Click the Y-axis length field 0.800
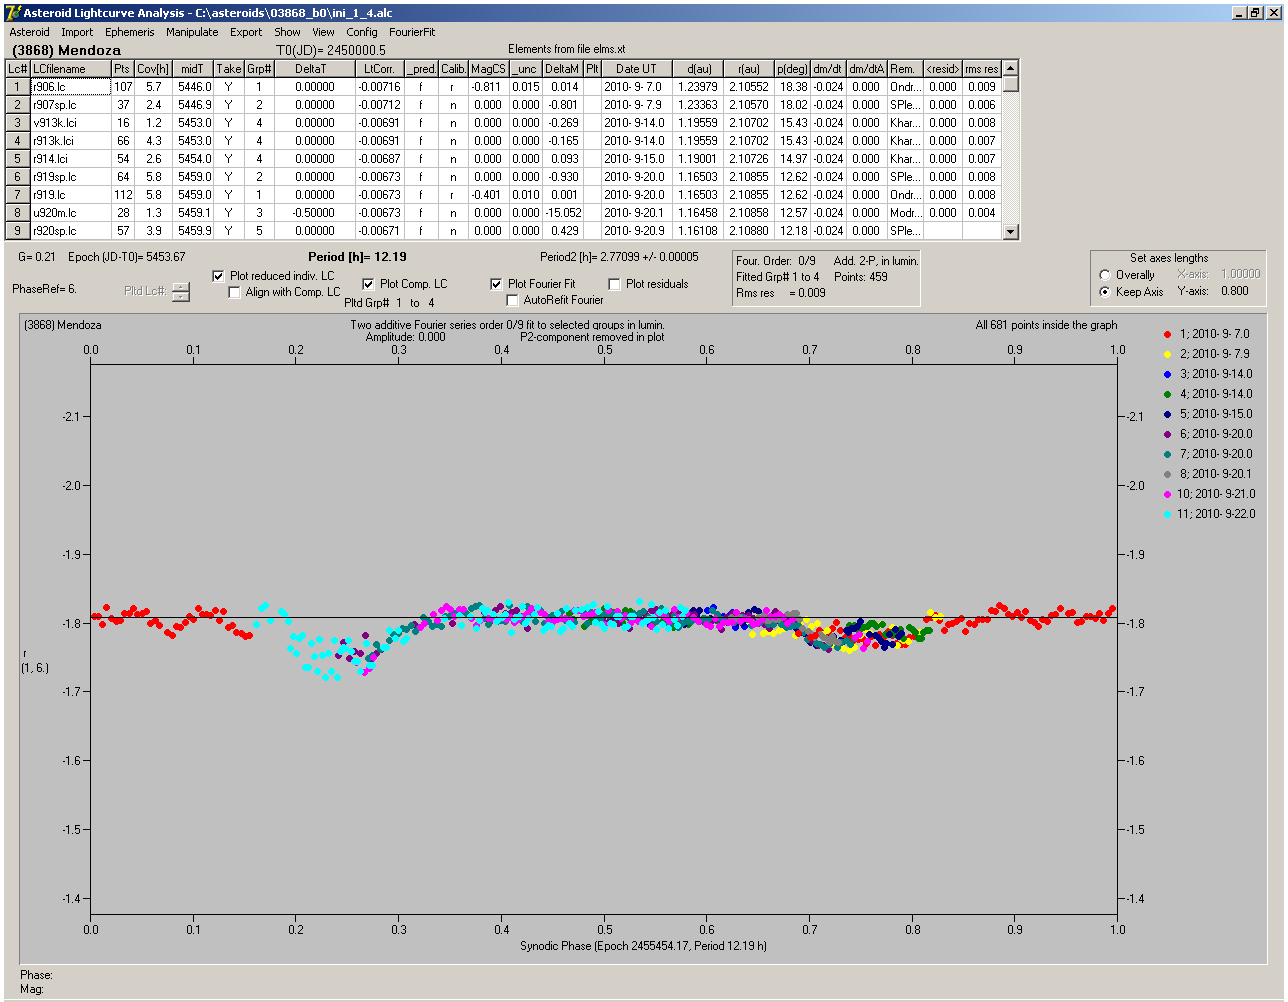Viewport: 1288px width, 1002px height. 1234,292
